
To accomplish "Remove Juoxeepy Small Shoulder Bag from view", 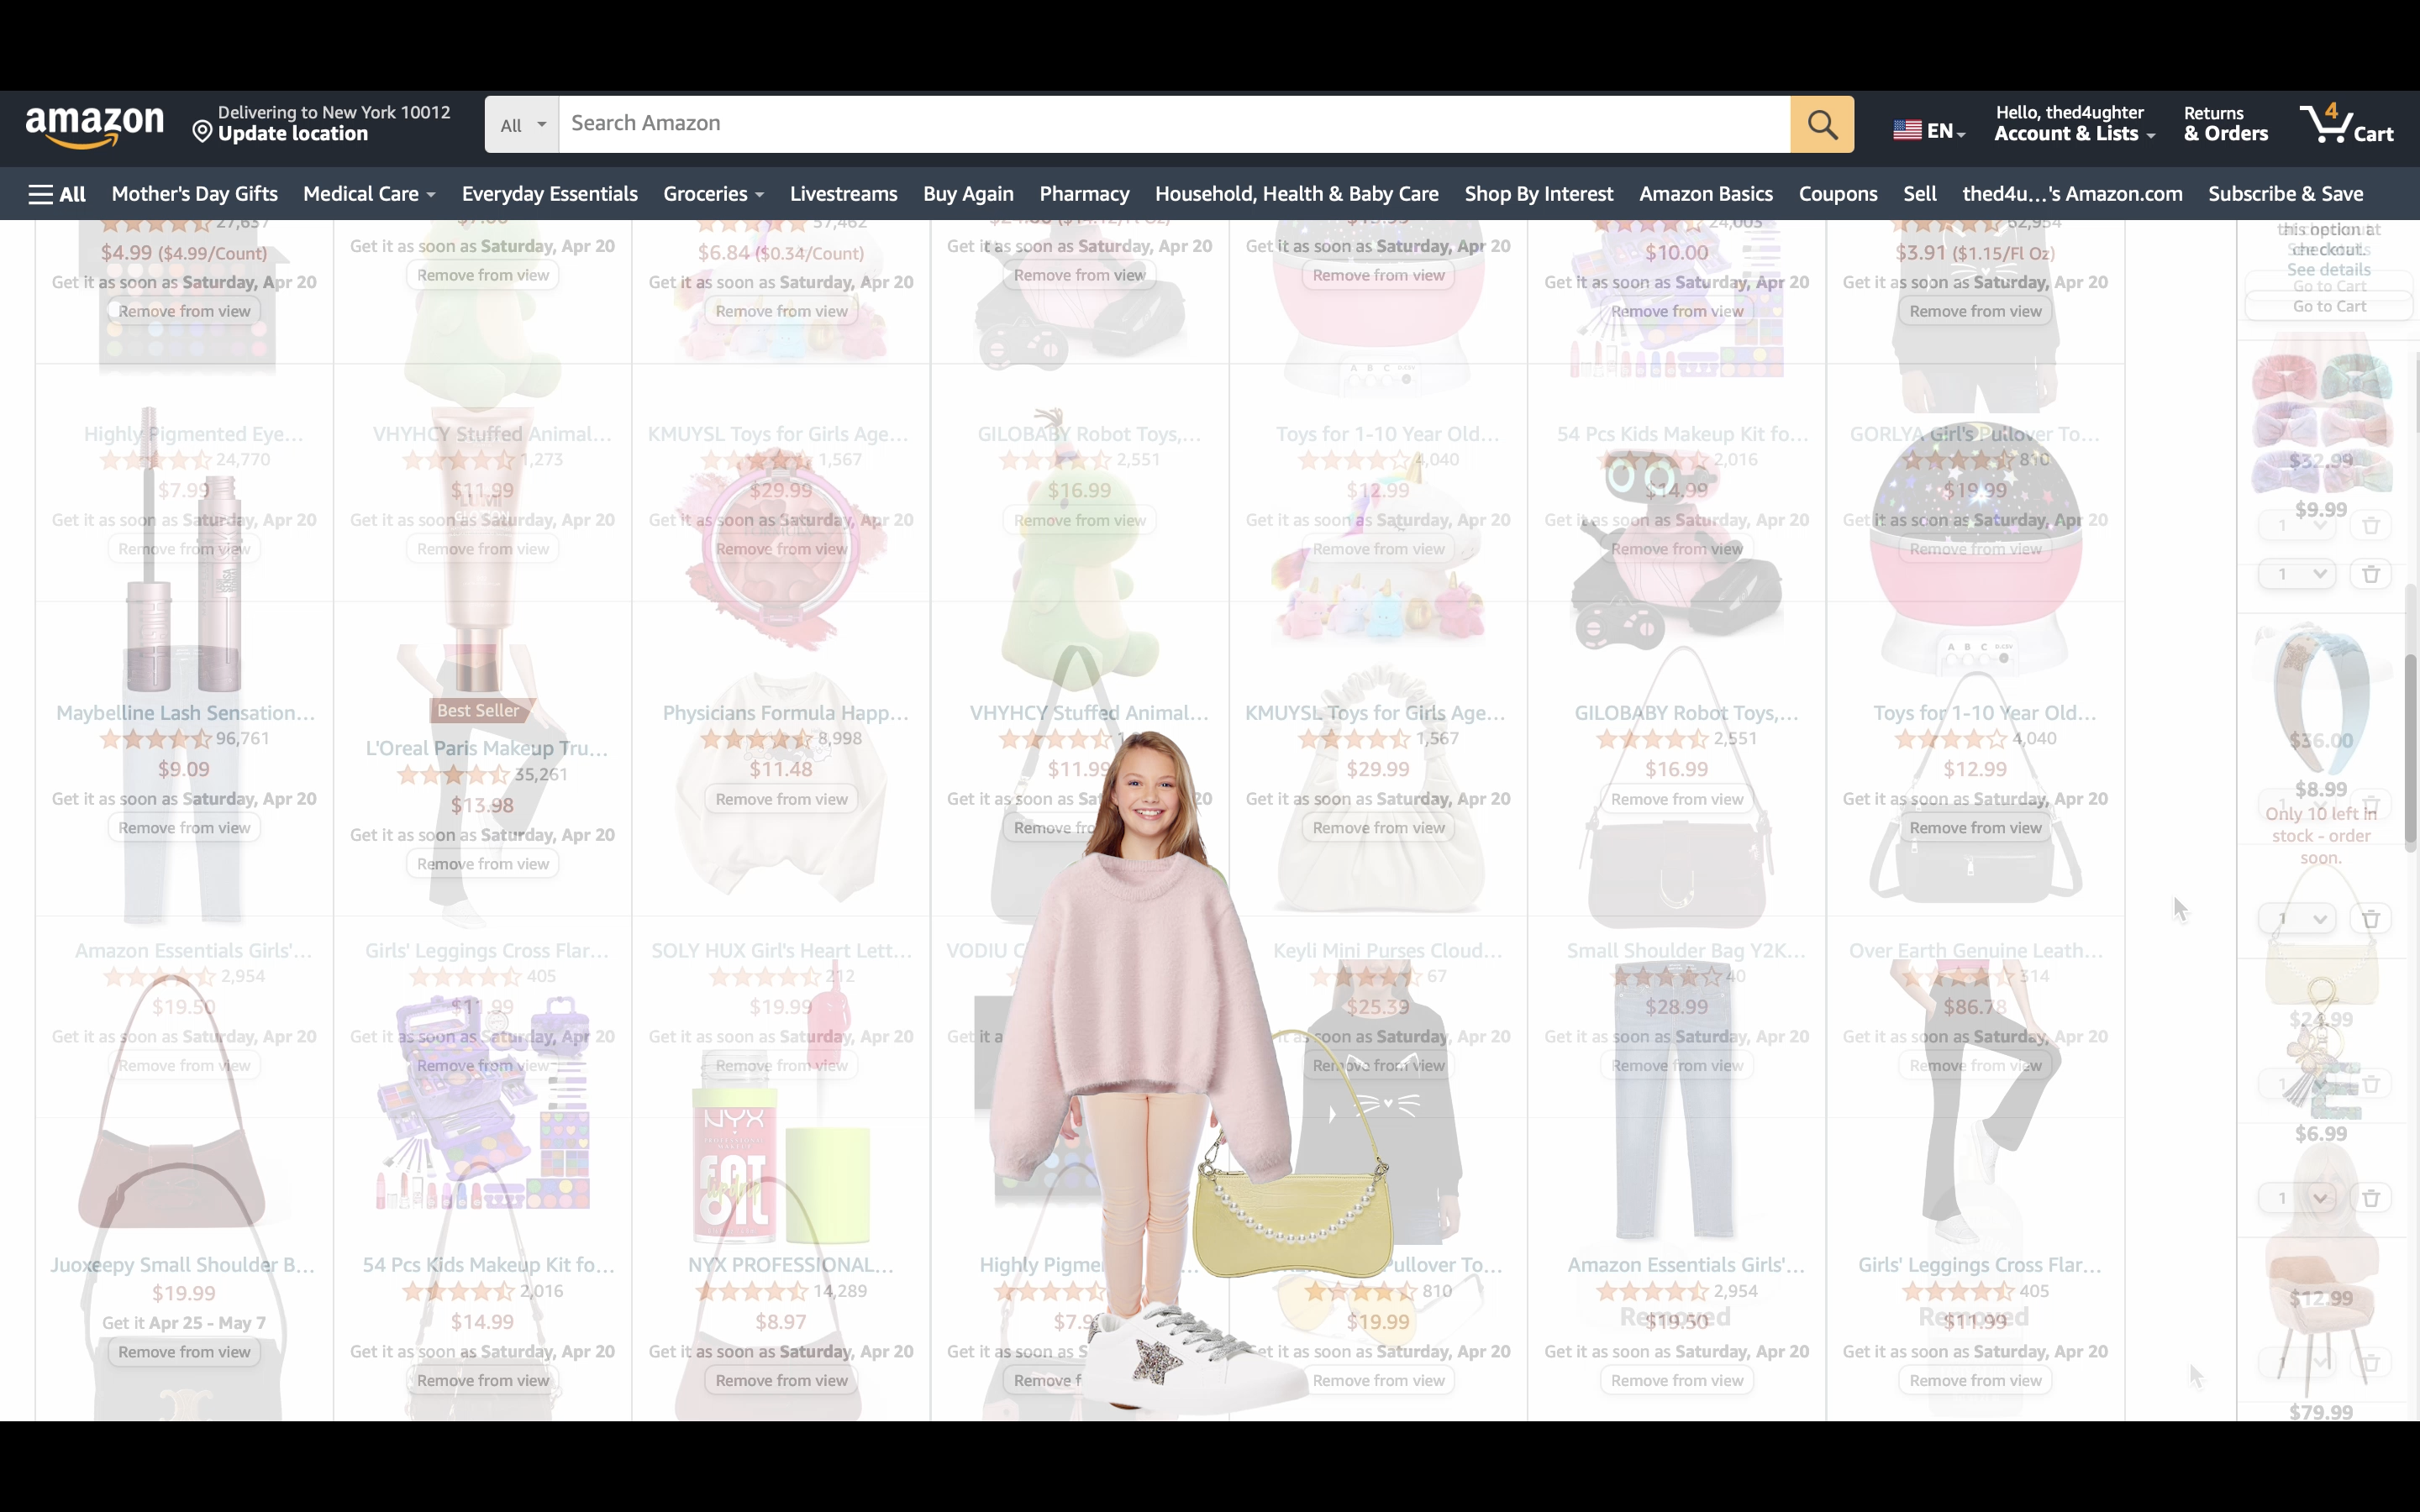I will tap(184, 1352).
